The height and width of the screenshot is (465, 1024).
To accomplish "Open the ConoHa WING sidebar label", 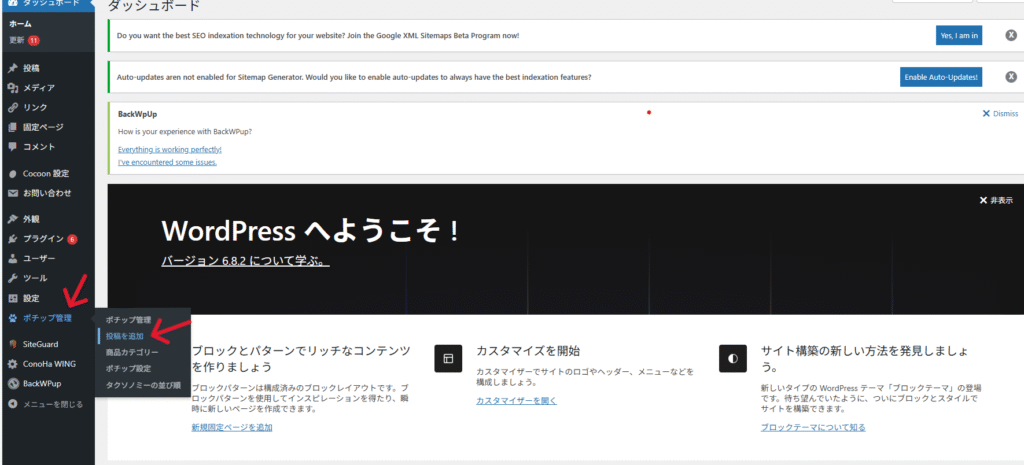I will [50, 364].
